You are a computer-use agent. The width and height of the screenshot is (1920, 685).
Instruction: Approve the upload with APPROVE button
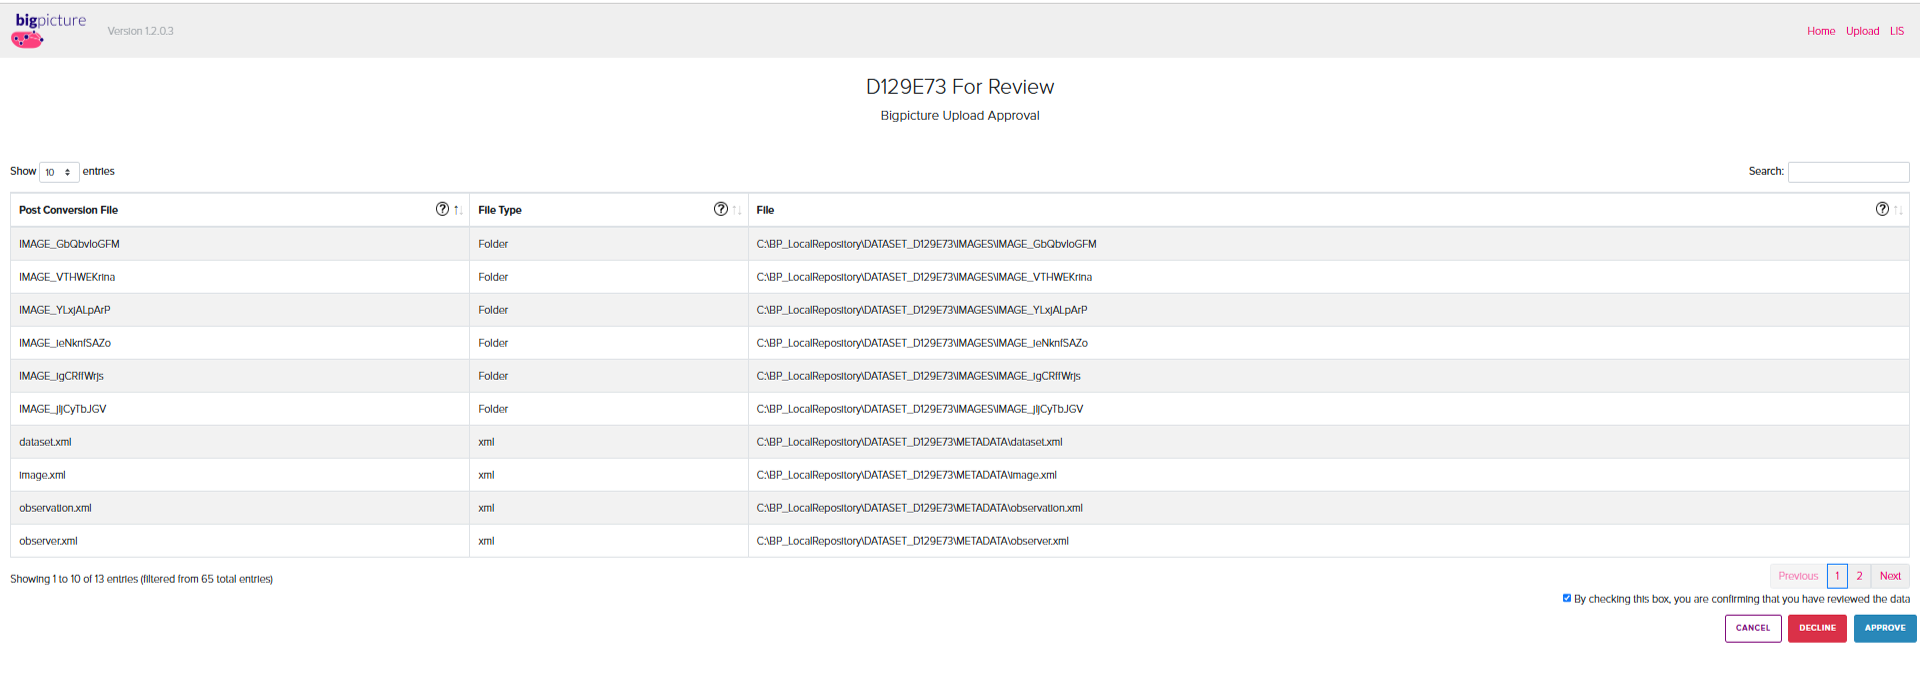(x=1885, y=628)
